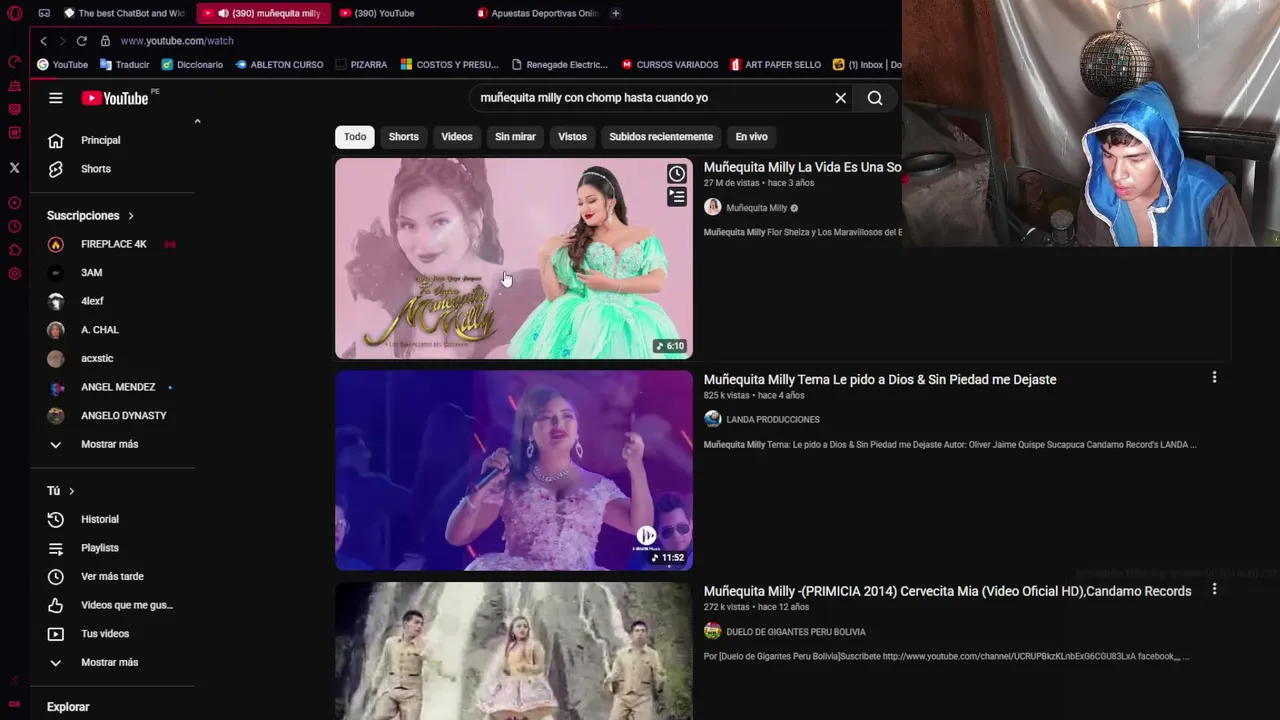Open the YouTube hamburger guide menu

(x=56, y=98)
